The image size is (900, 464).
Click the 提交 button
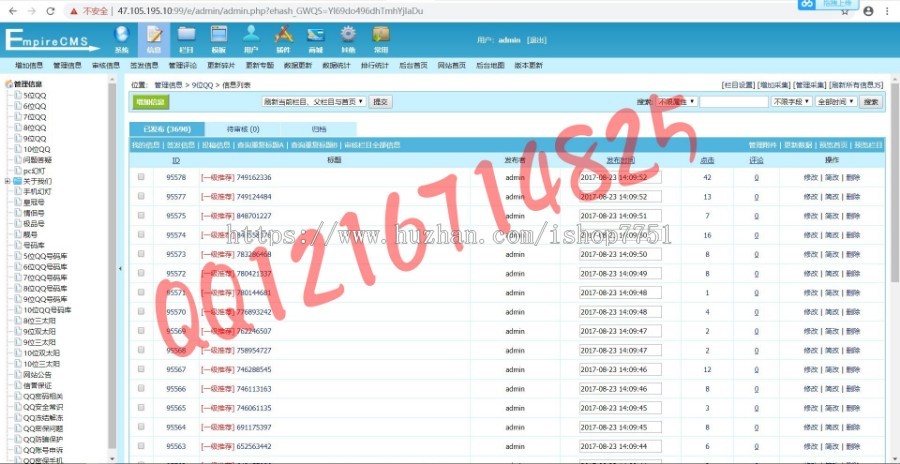pos(381,102)
